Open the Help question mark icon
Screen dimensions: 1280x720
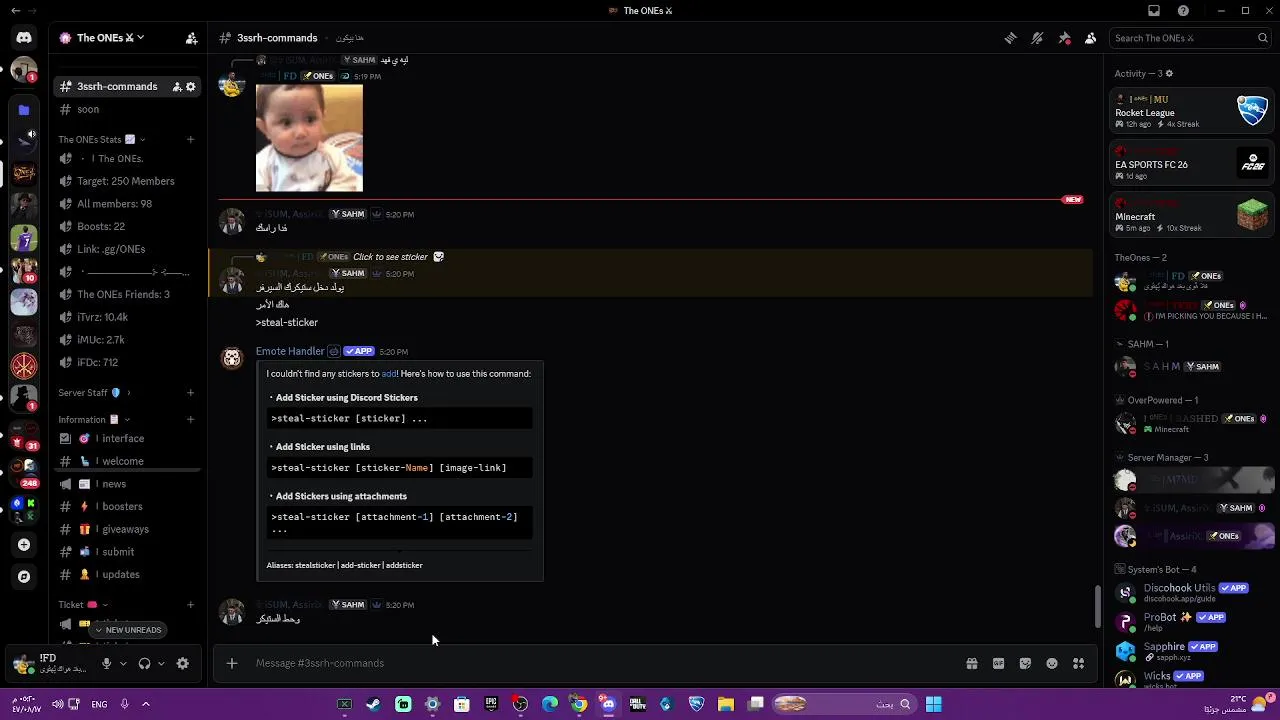1183,11
